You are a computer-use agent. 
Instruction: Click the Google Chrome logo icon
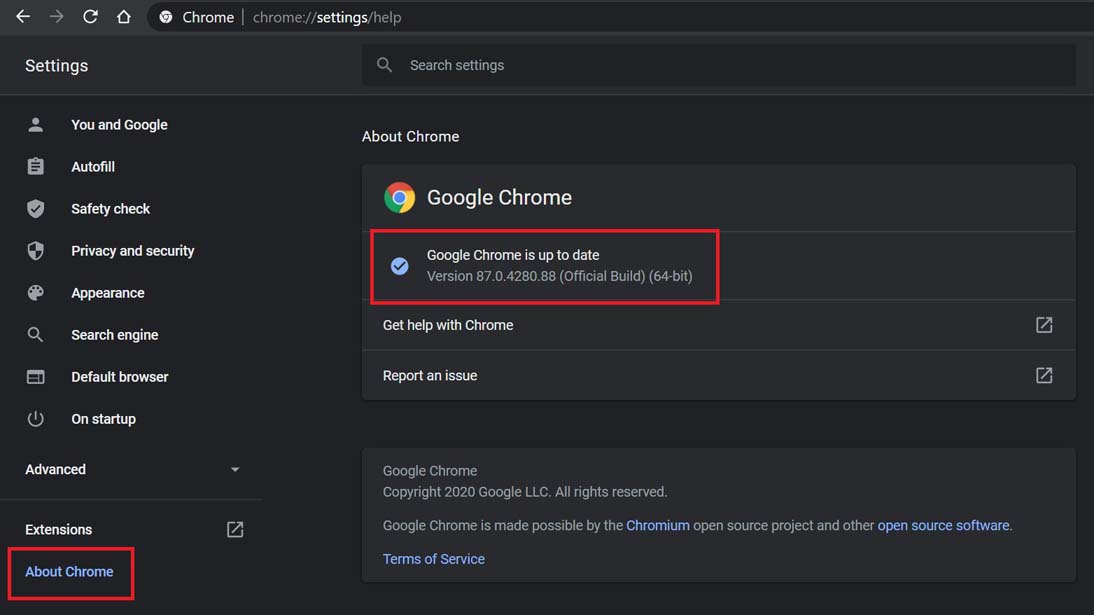pyautogui.click(x=400, y=198)
